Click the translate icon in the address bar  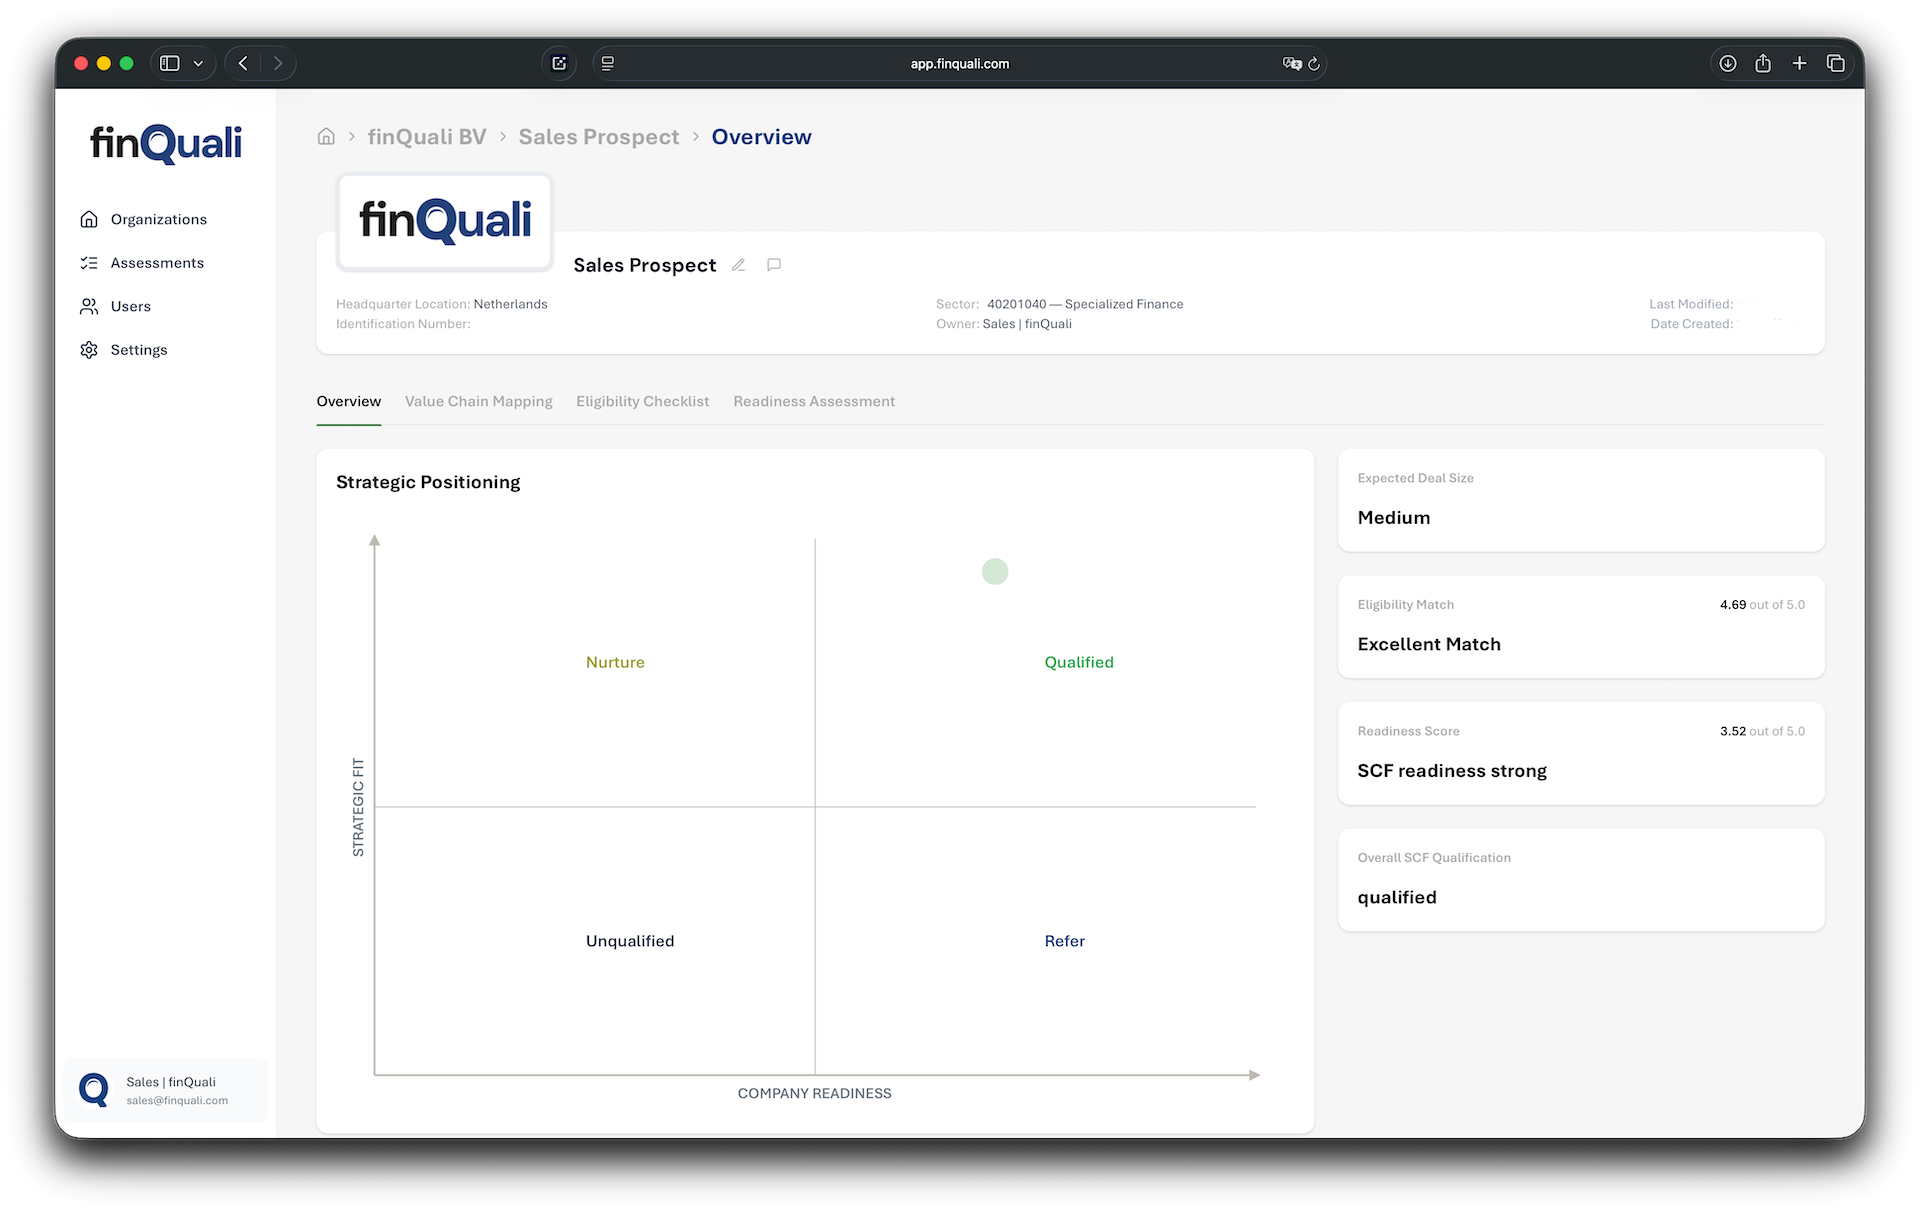click(1292, 63)
